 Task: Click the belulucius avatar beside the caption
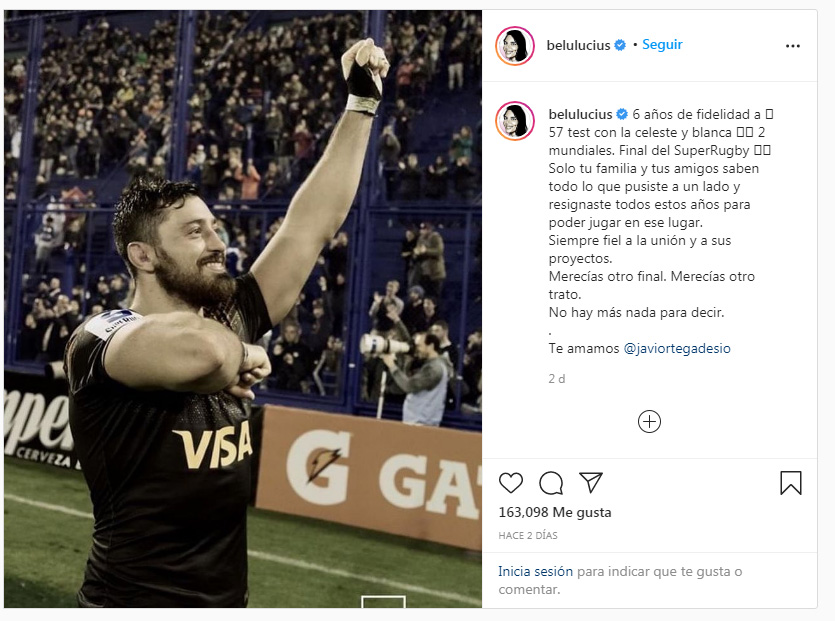tap(515, 121)
